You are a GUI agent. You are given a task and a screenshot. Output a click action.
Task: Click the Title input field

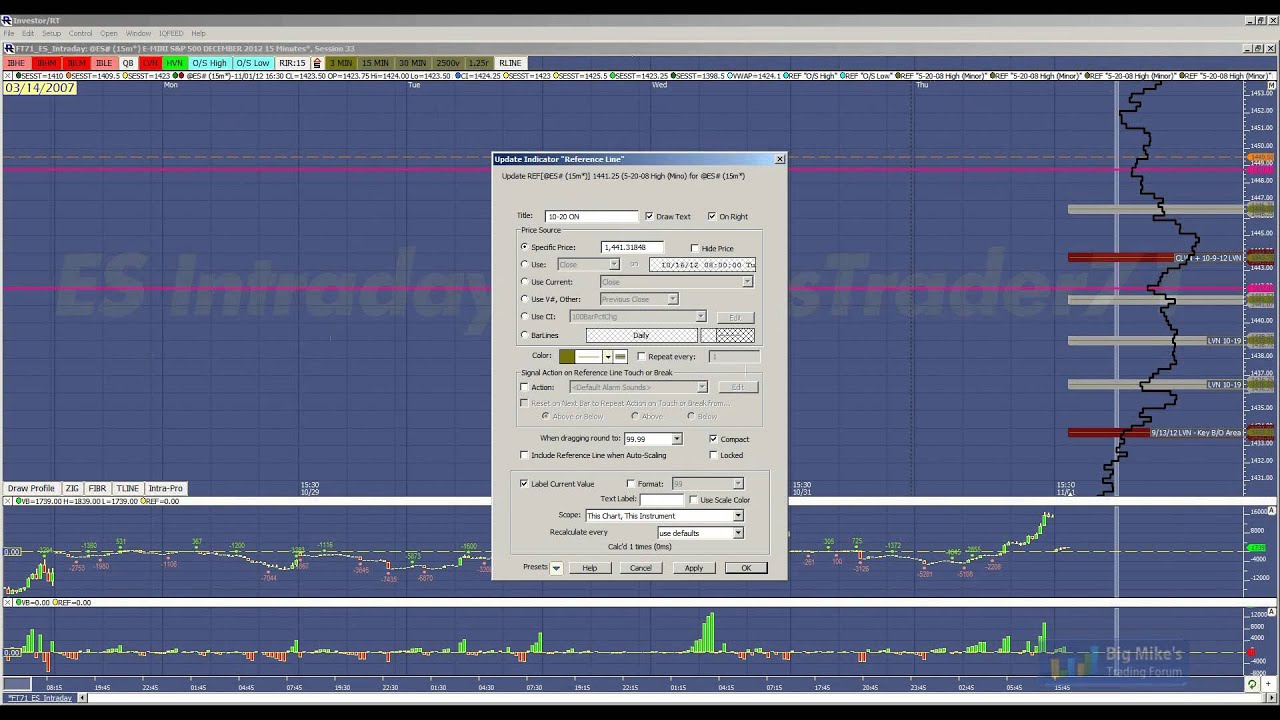tap(591, 216)
